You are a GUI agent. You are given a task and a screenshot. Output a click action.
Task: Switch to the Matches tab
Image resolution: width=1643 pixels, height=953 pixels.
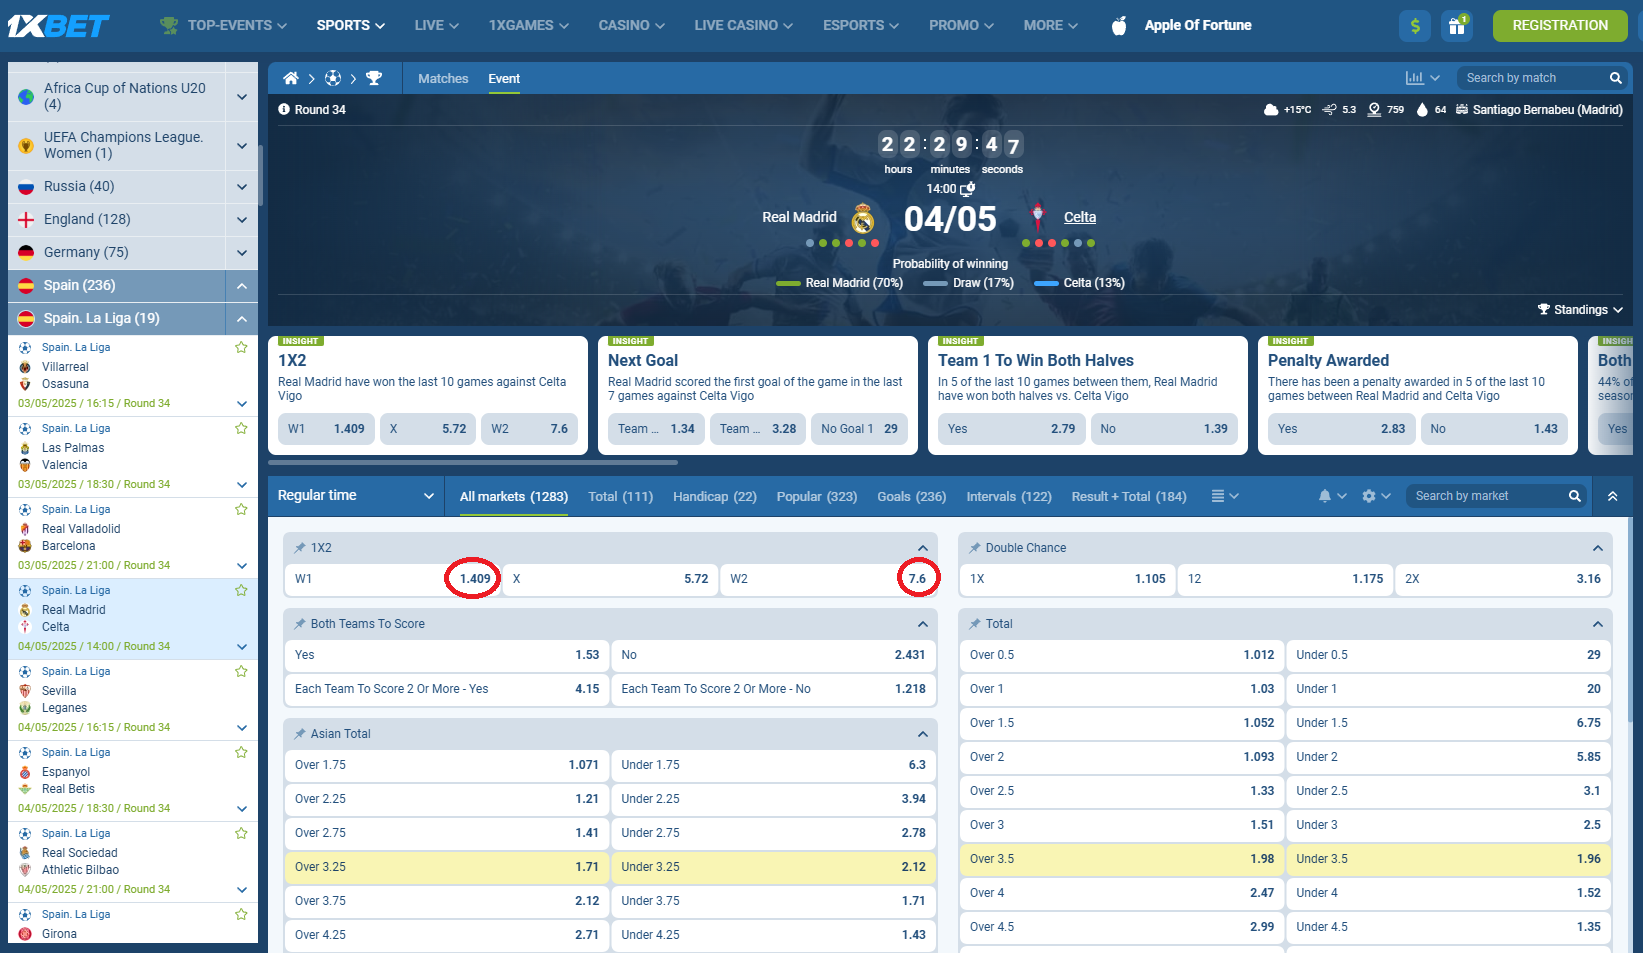[x=443, y=78]
